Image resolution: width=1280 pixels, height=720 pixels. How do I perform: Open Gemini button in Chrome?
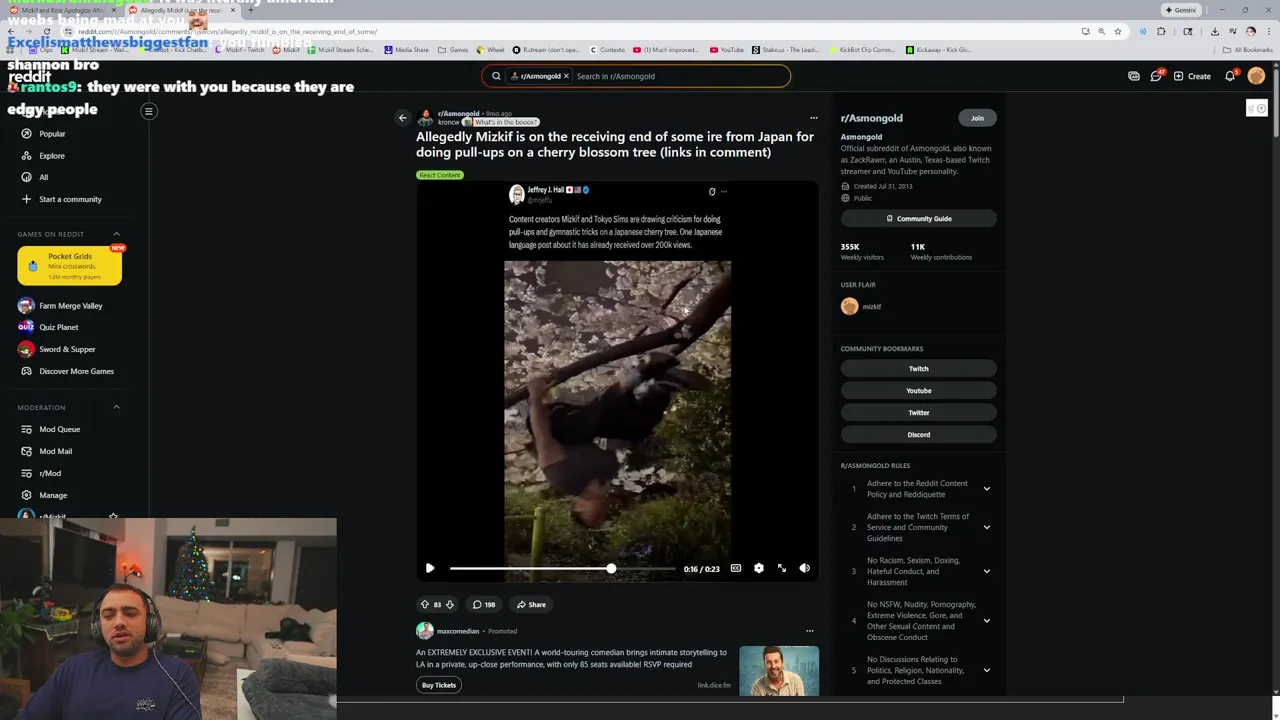click(x=1180, y=10)
